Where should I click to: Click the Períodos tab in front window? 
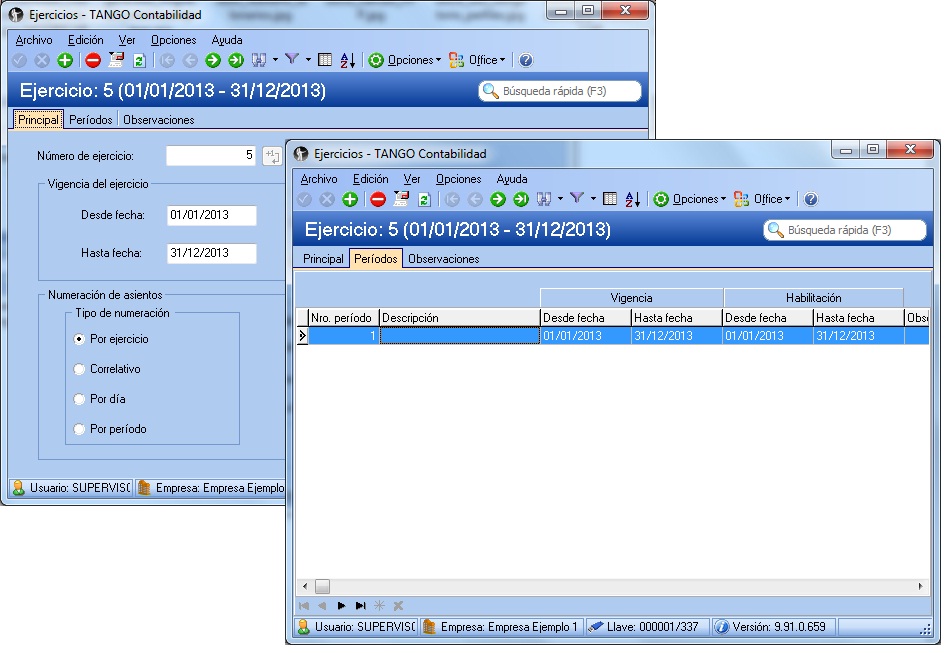pyautogui.click(x=376, y=259)
